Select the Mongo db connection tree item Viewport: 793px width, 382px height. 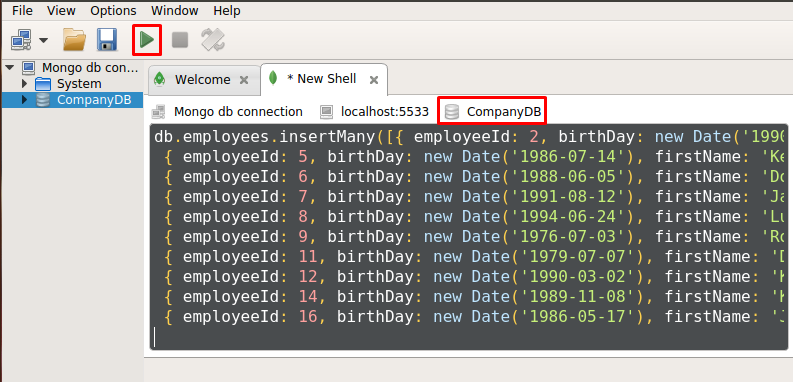[x=90, y=67]
